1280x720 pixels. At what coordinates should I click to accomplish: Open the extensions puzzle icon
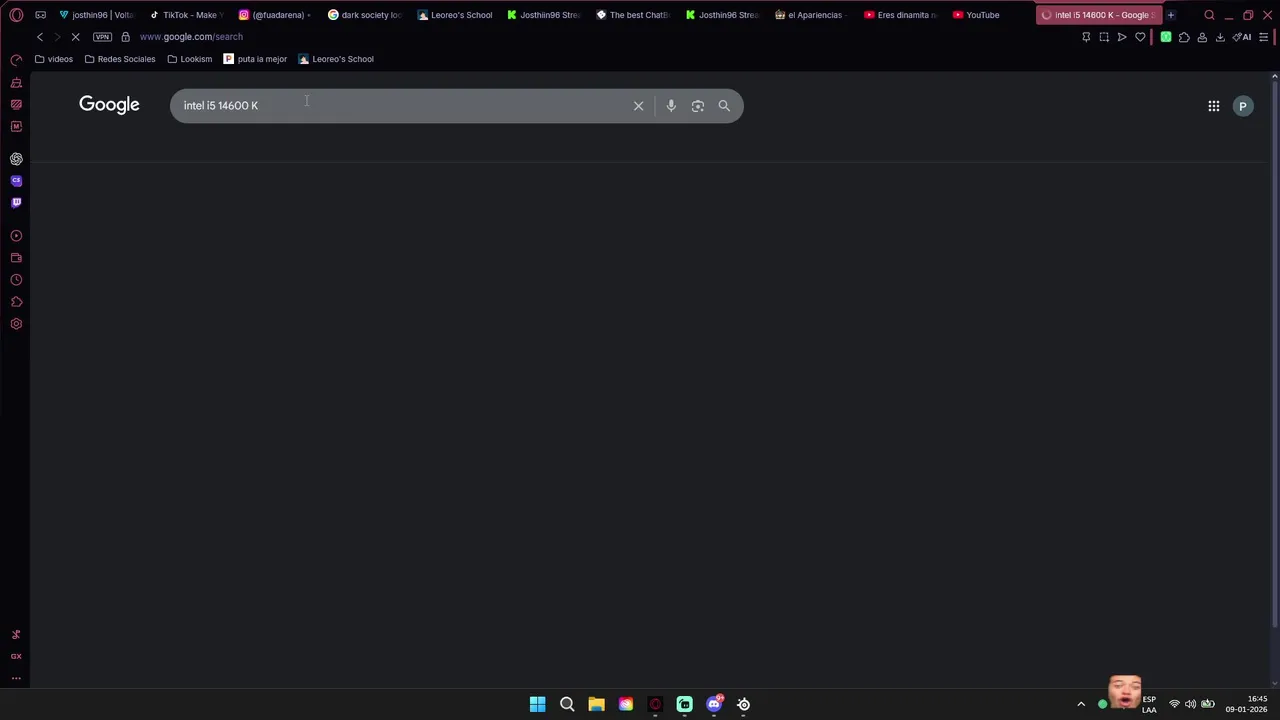pos(1184,37)
